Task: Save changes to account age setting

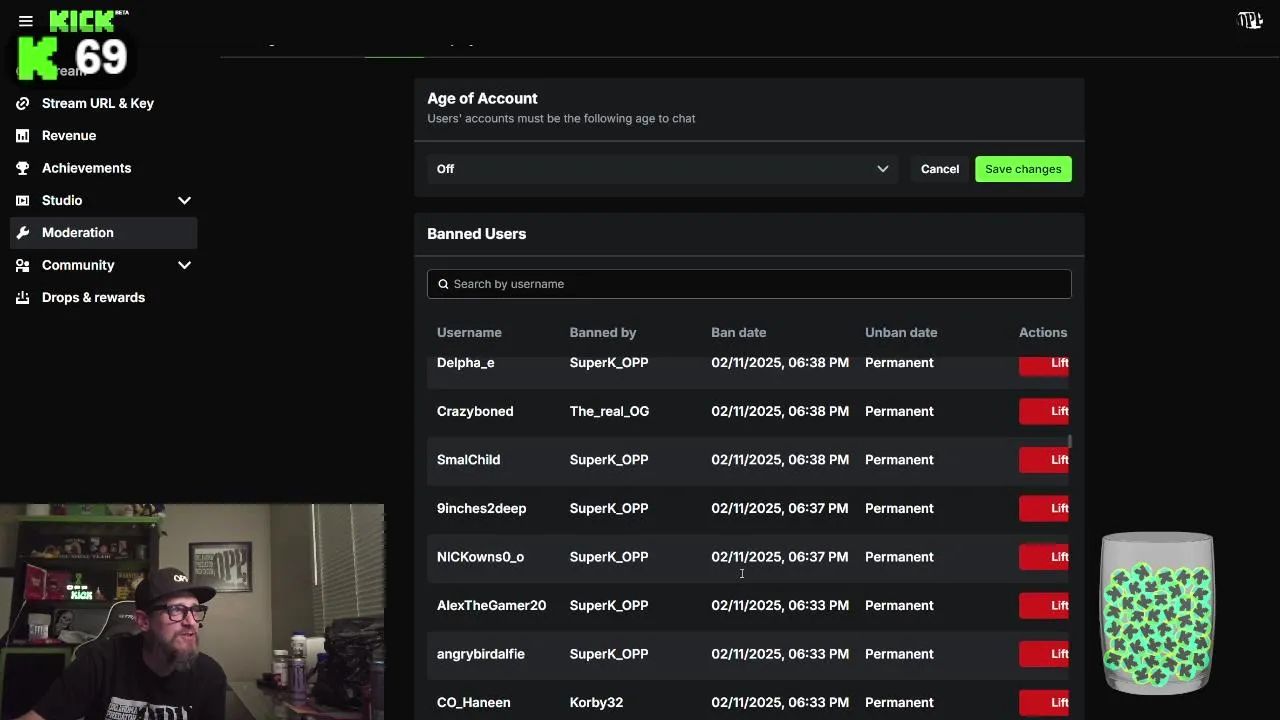Action: (1023, 169)
